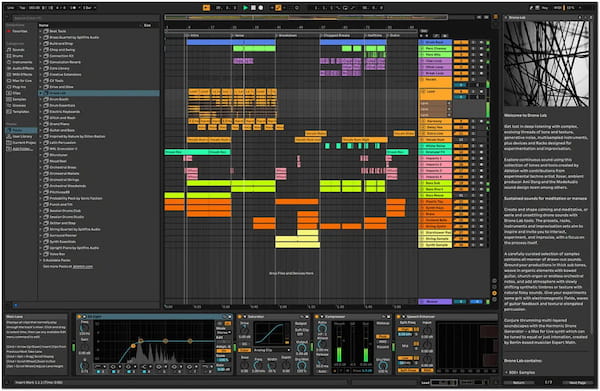Image resolution: width=600 pixels, height=391 pixels.
Task: Select Sounds category in browser
Action: pos(18,50)
